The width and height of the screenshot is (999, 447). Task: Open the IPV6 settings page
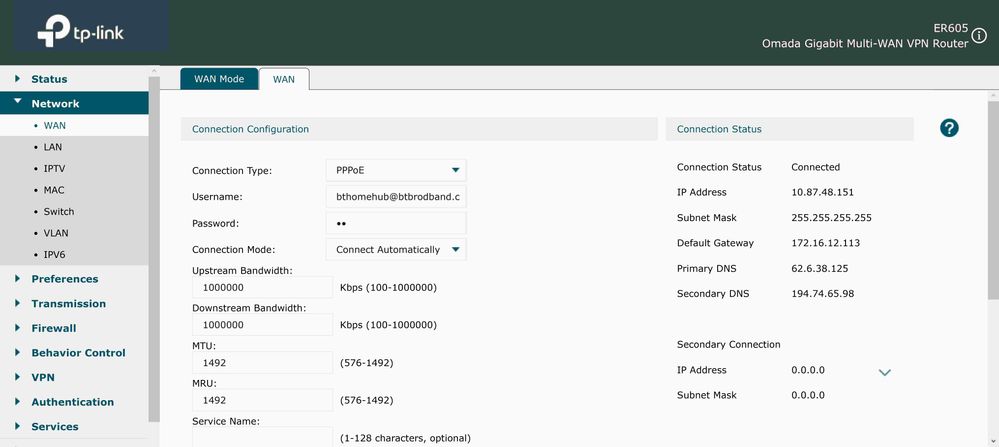click(x=55, y=255)
